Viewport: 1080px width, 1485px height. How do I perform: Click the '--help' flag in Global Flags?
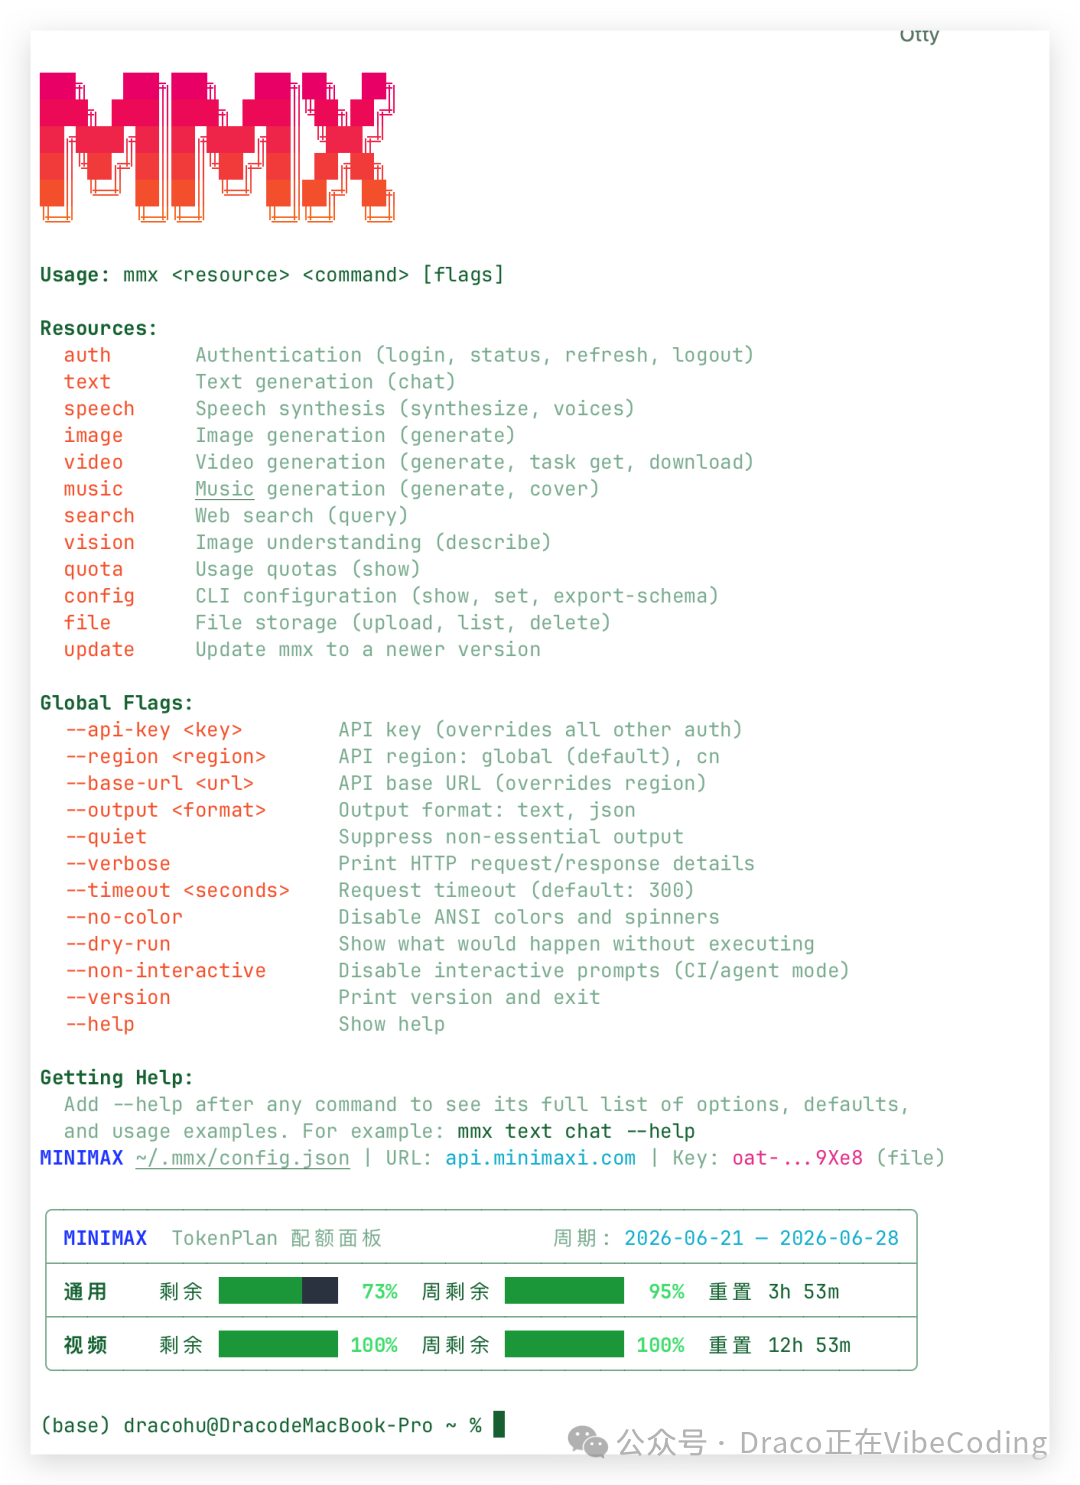[x=100, y=1024]
